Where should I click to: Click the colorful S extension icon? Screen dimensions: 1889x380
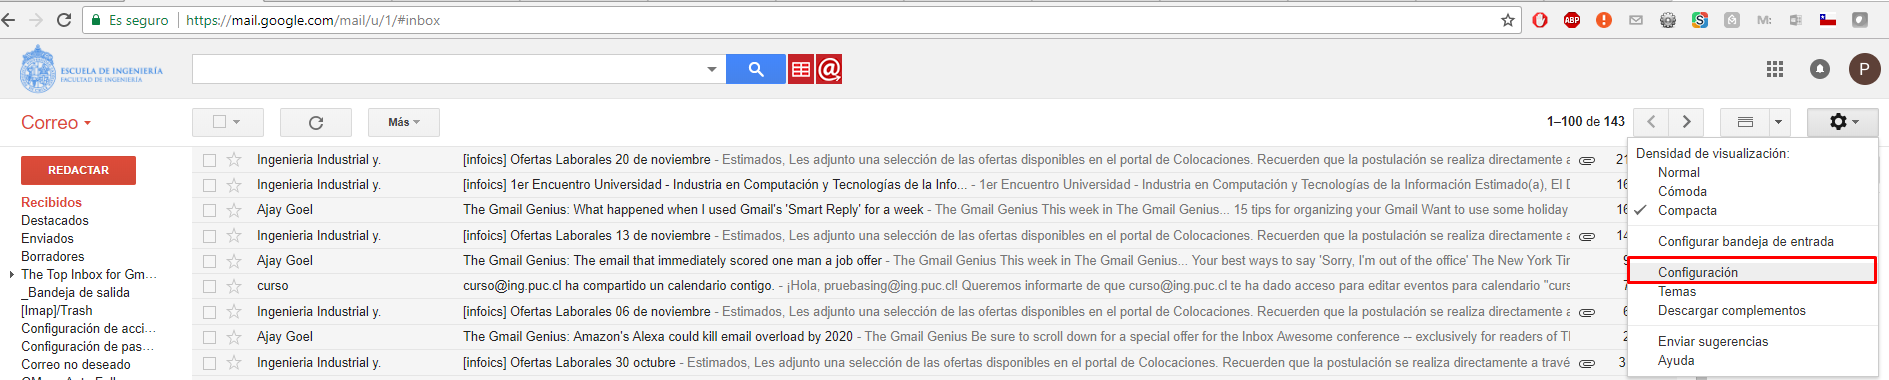coord(1700,20)
